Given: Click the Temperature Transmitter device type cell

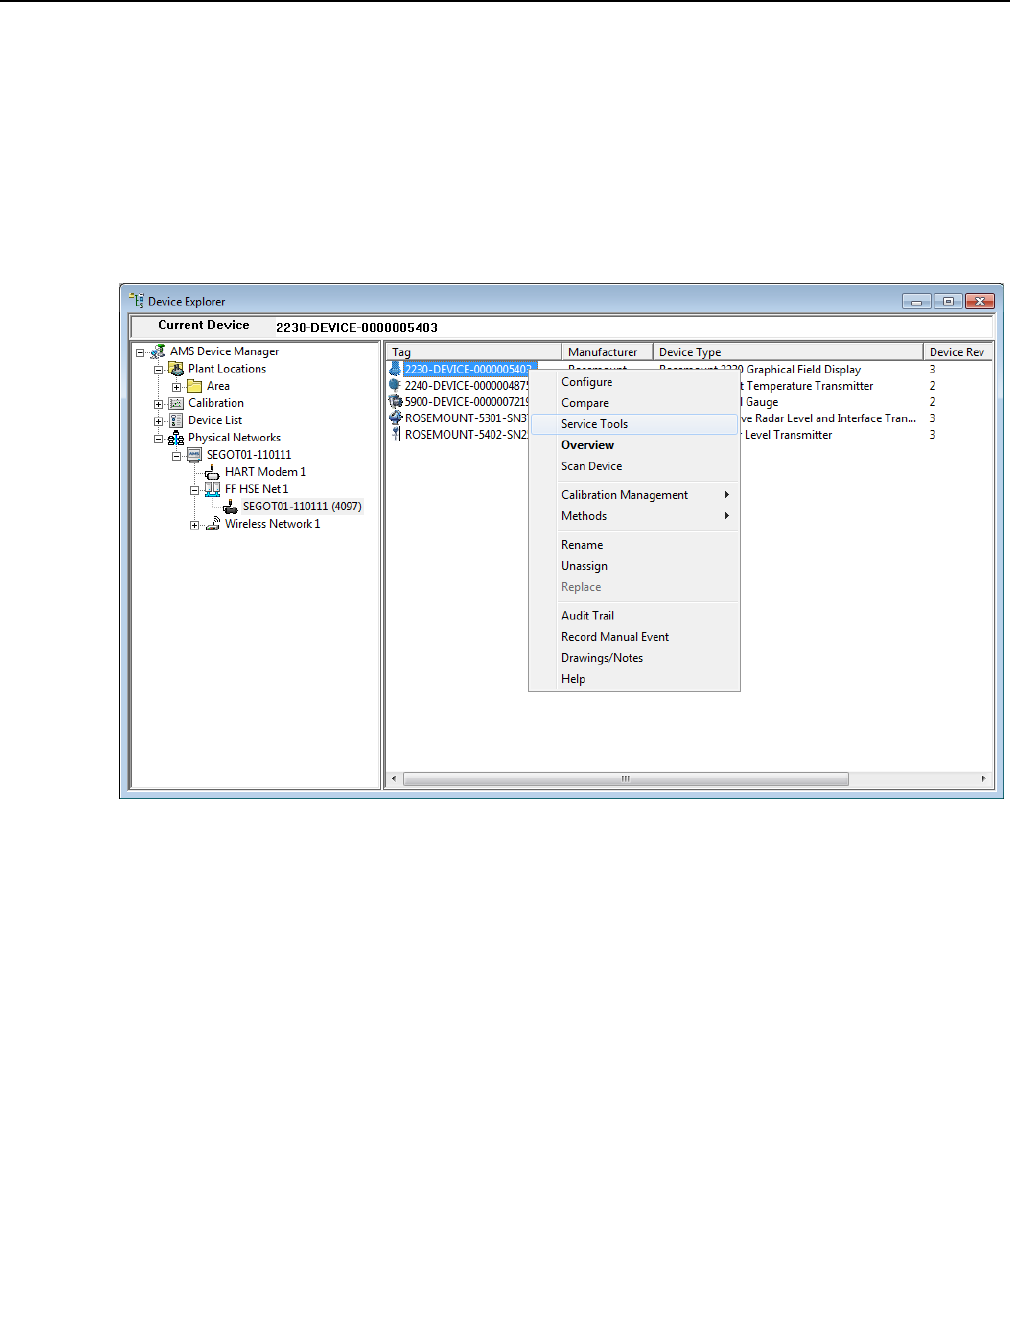Looking at the screenshot, I should click(809, 386).
